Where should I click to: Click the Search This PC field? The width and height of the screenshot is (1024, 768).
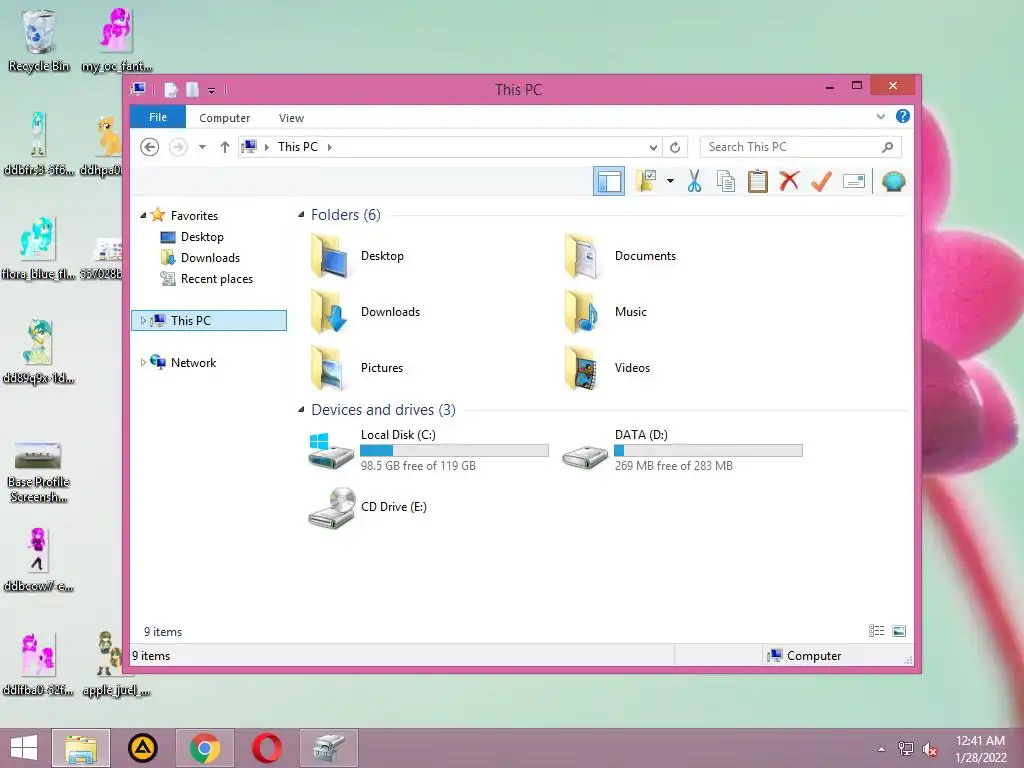[801, 147]
